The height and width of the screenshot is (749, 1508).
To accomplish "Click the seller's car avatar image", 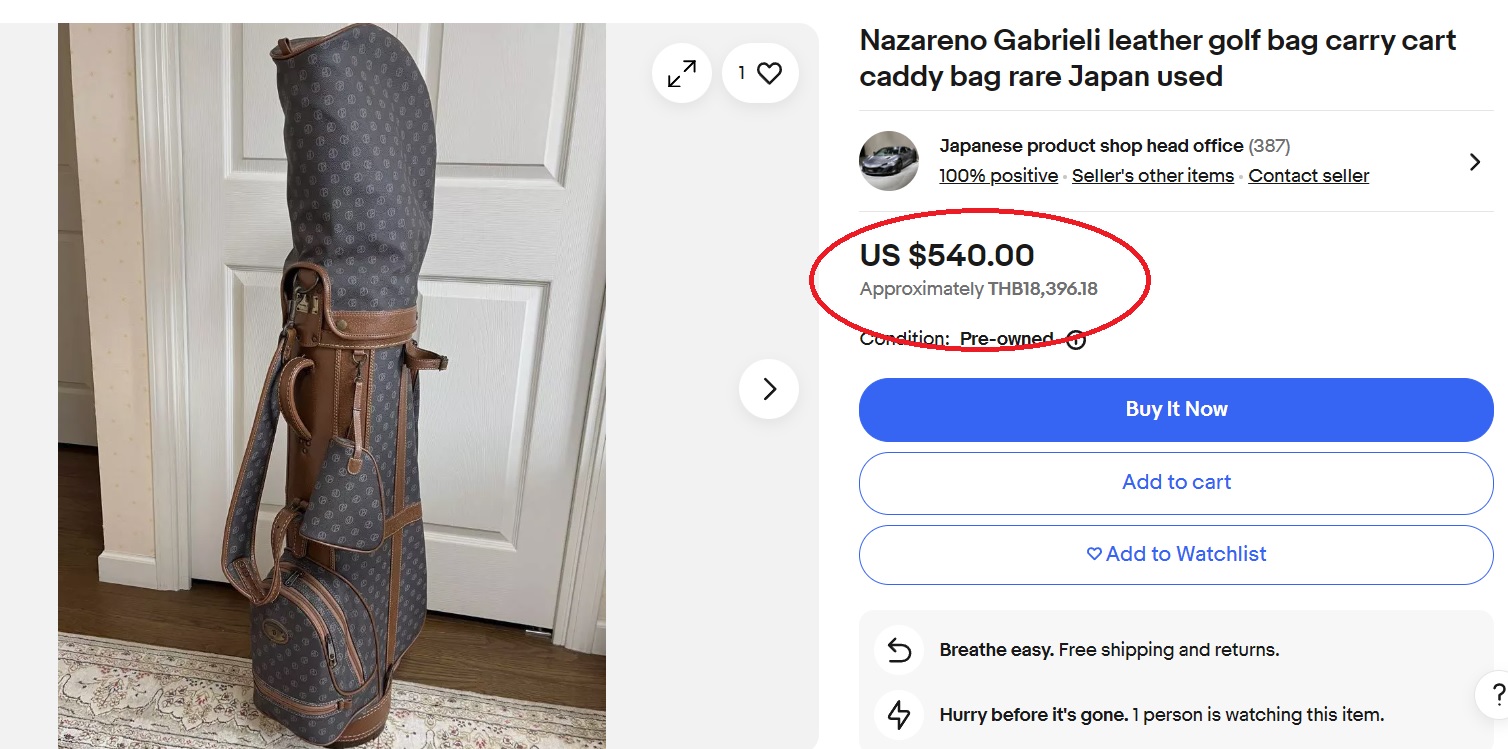I will click(x=889, y=160).
